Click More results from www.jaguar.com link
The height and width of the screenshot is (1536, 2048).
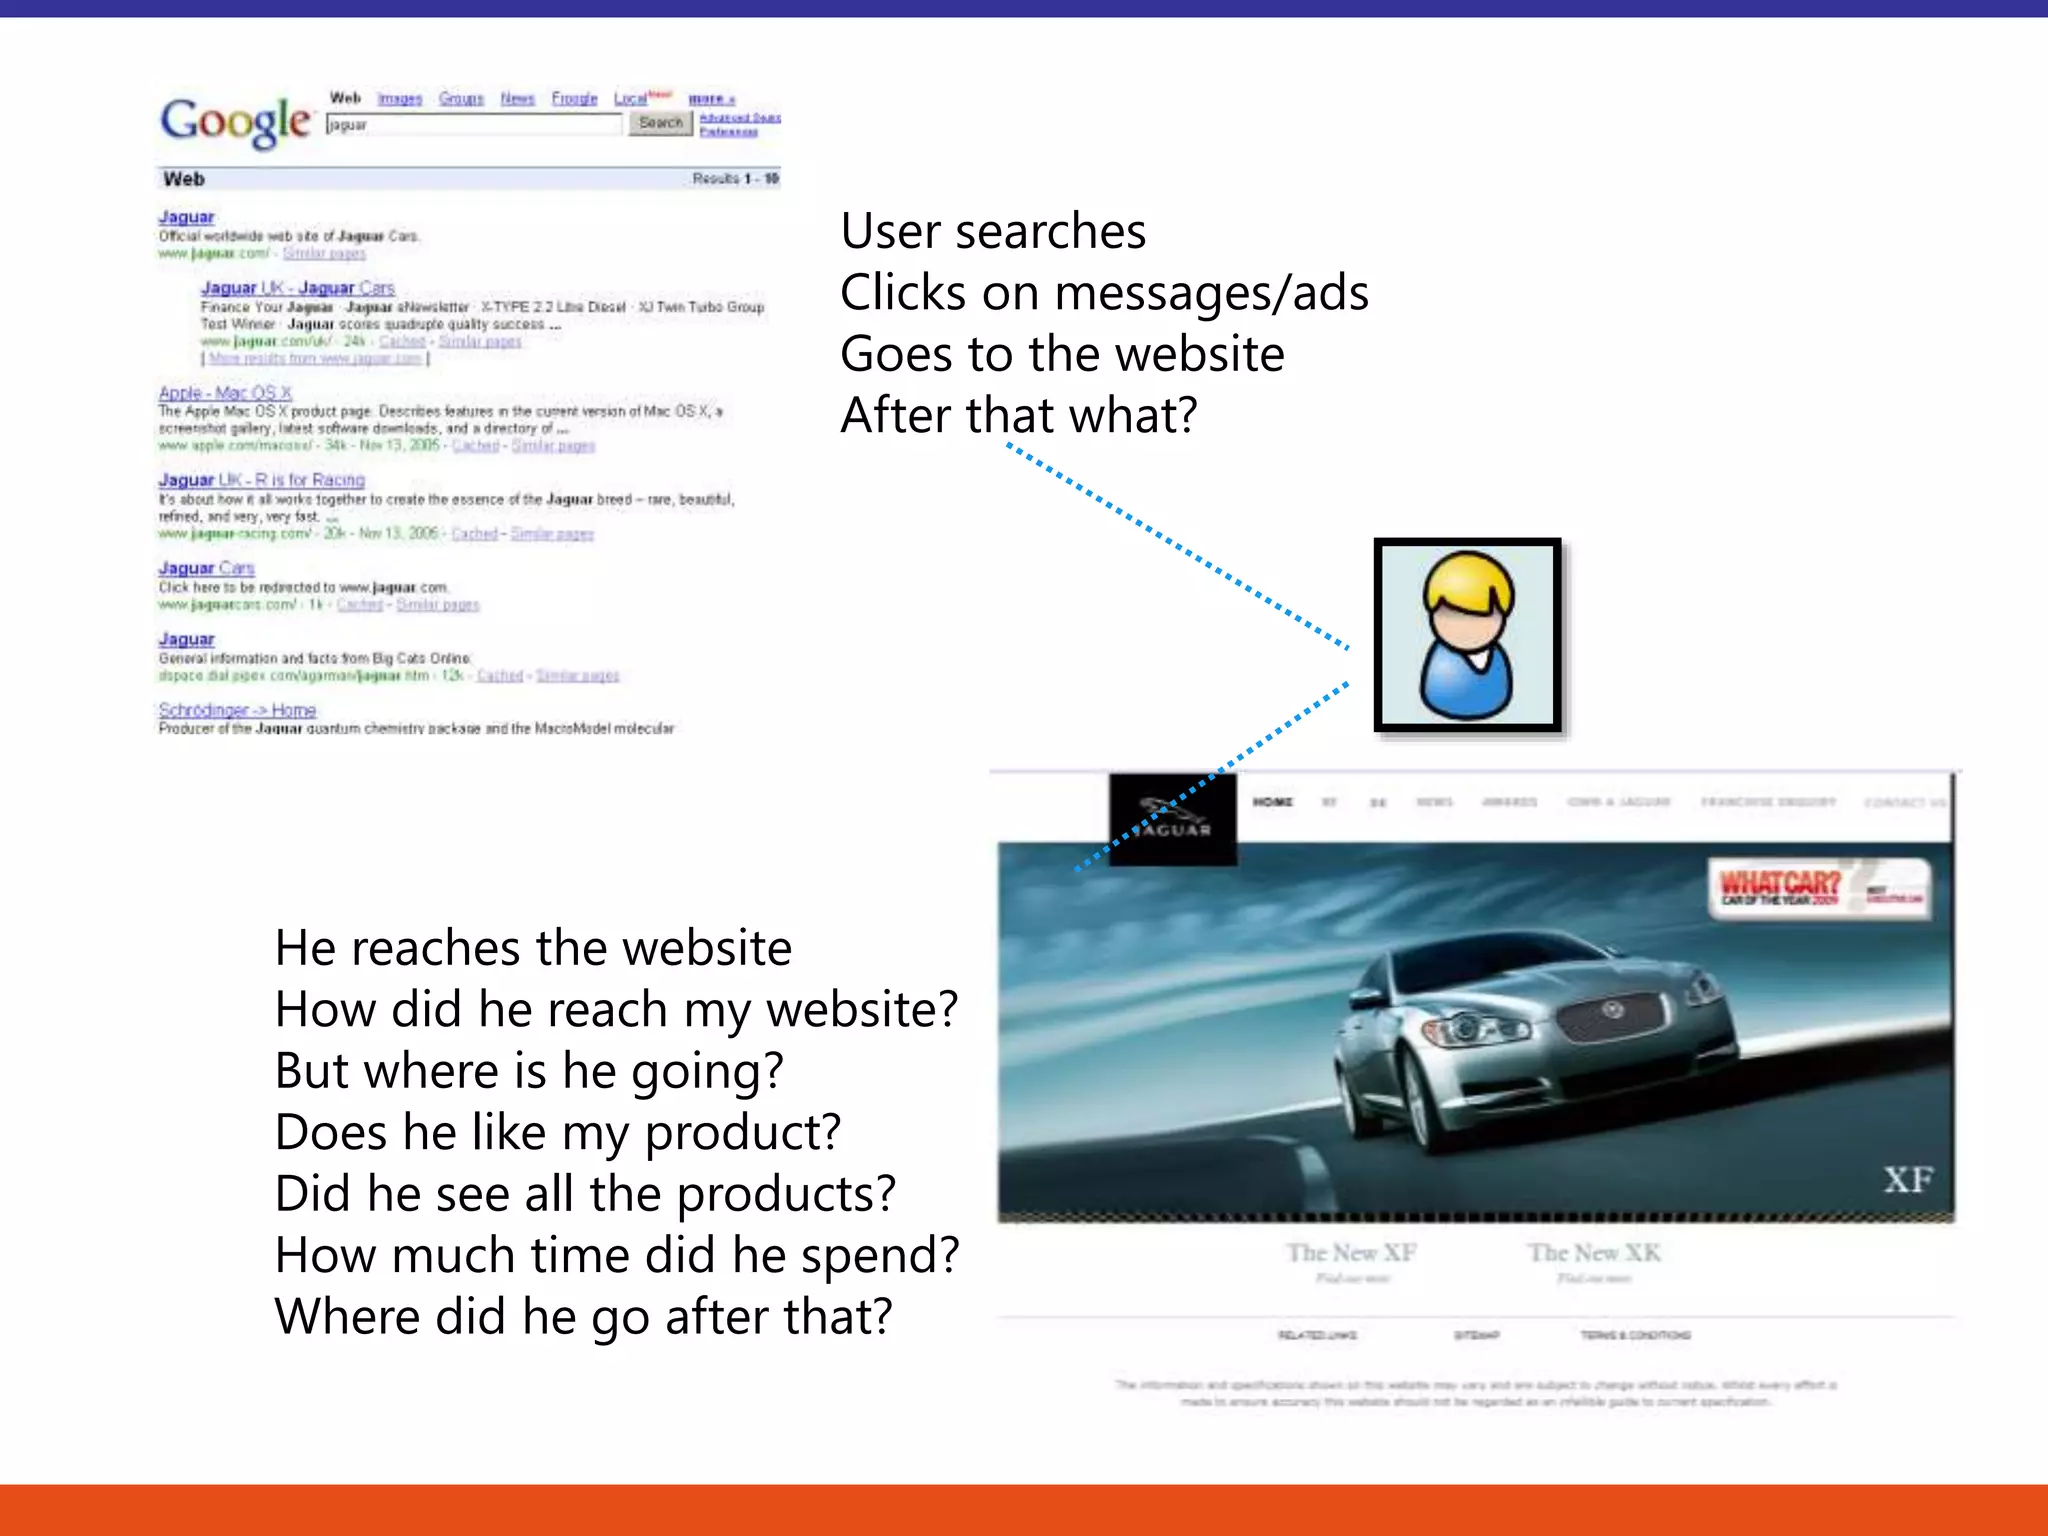coord(315,359)
